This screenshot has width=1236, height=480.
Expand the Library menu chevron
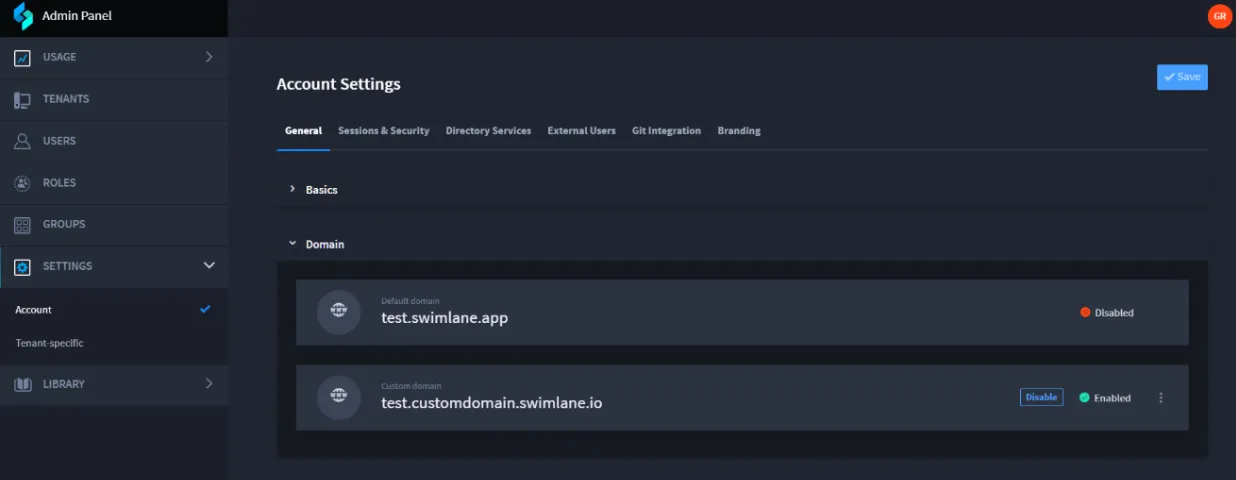coord(209,383)
